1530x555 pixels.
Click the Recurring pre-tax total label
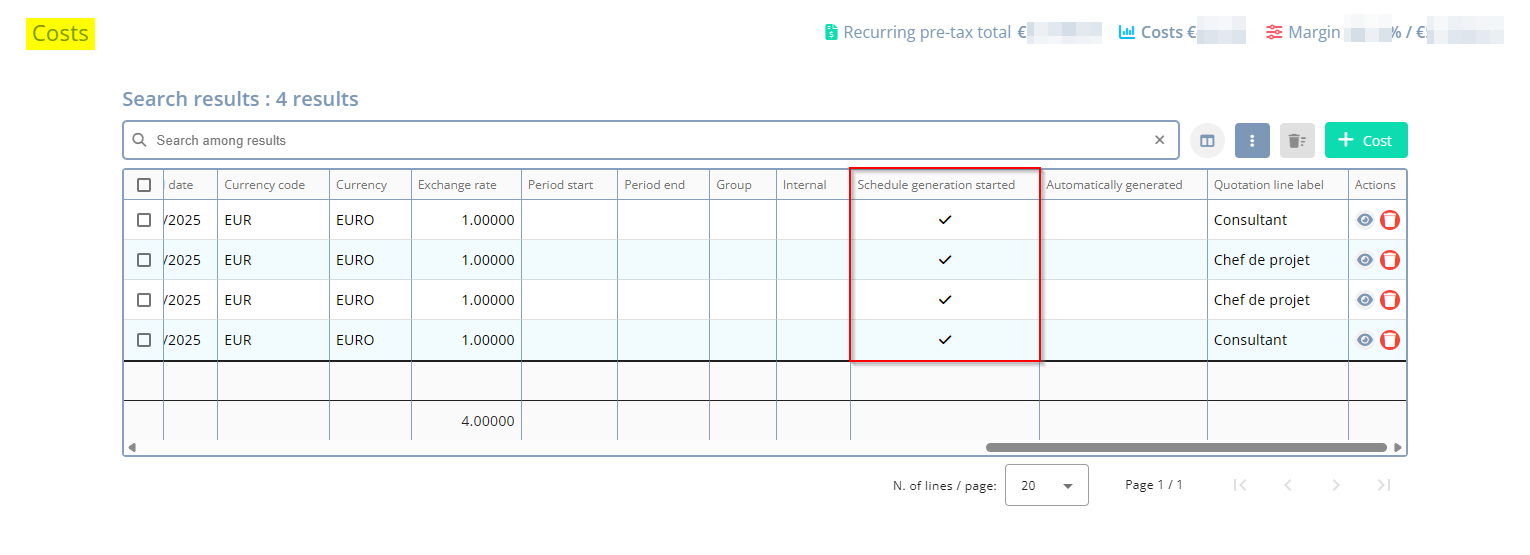coord(926,32)
